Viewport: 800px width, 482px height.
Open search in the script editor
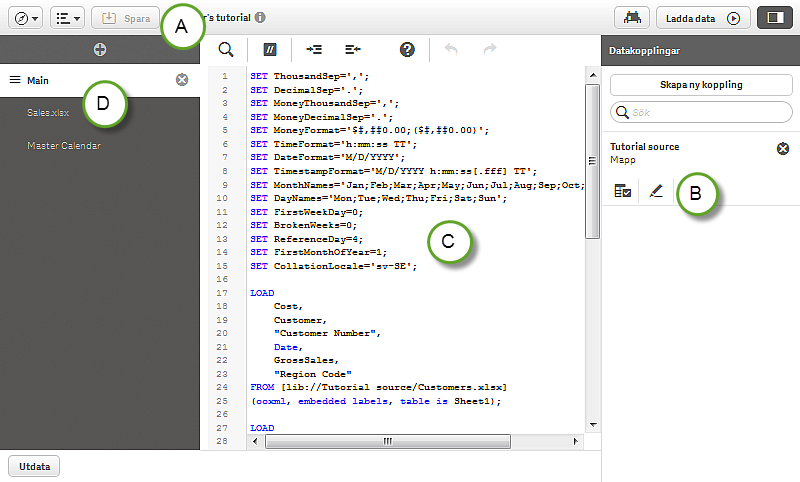coord(226,49)
